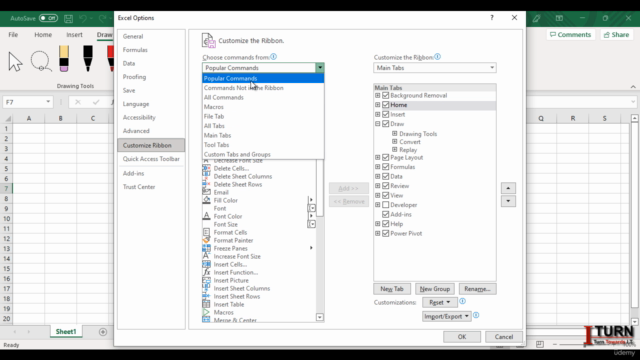The height and width of the screenshot is (360, 640).
Task: Enable the Developer tab checkbox
Action: (x=386, y=205)
